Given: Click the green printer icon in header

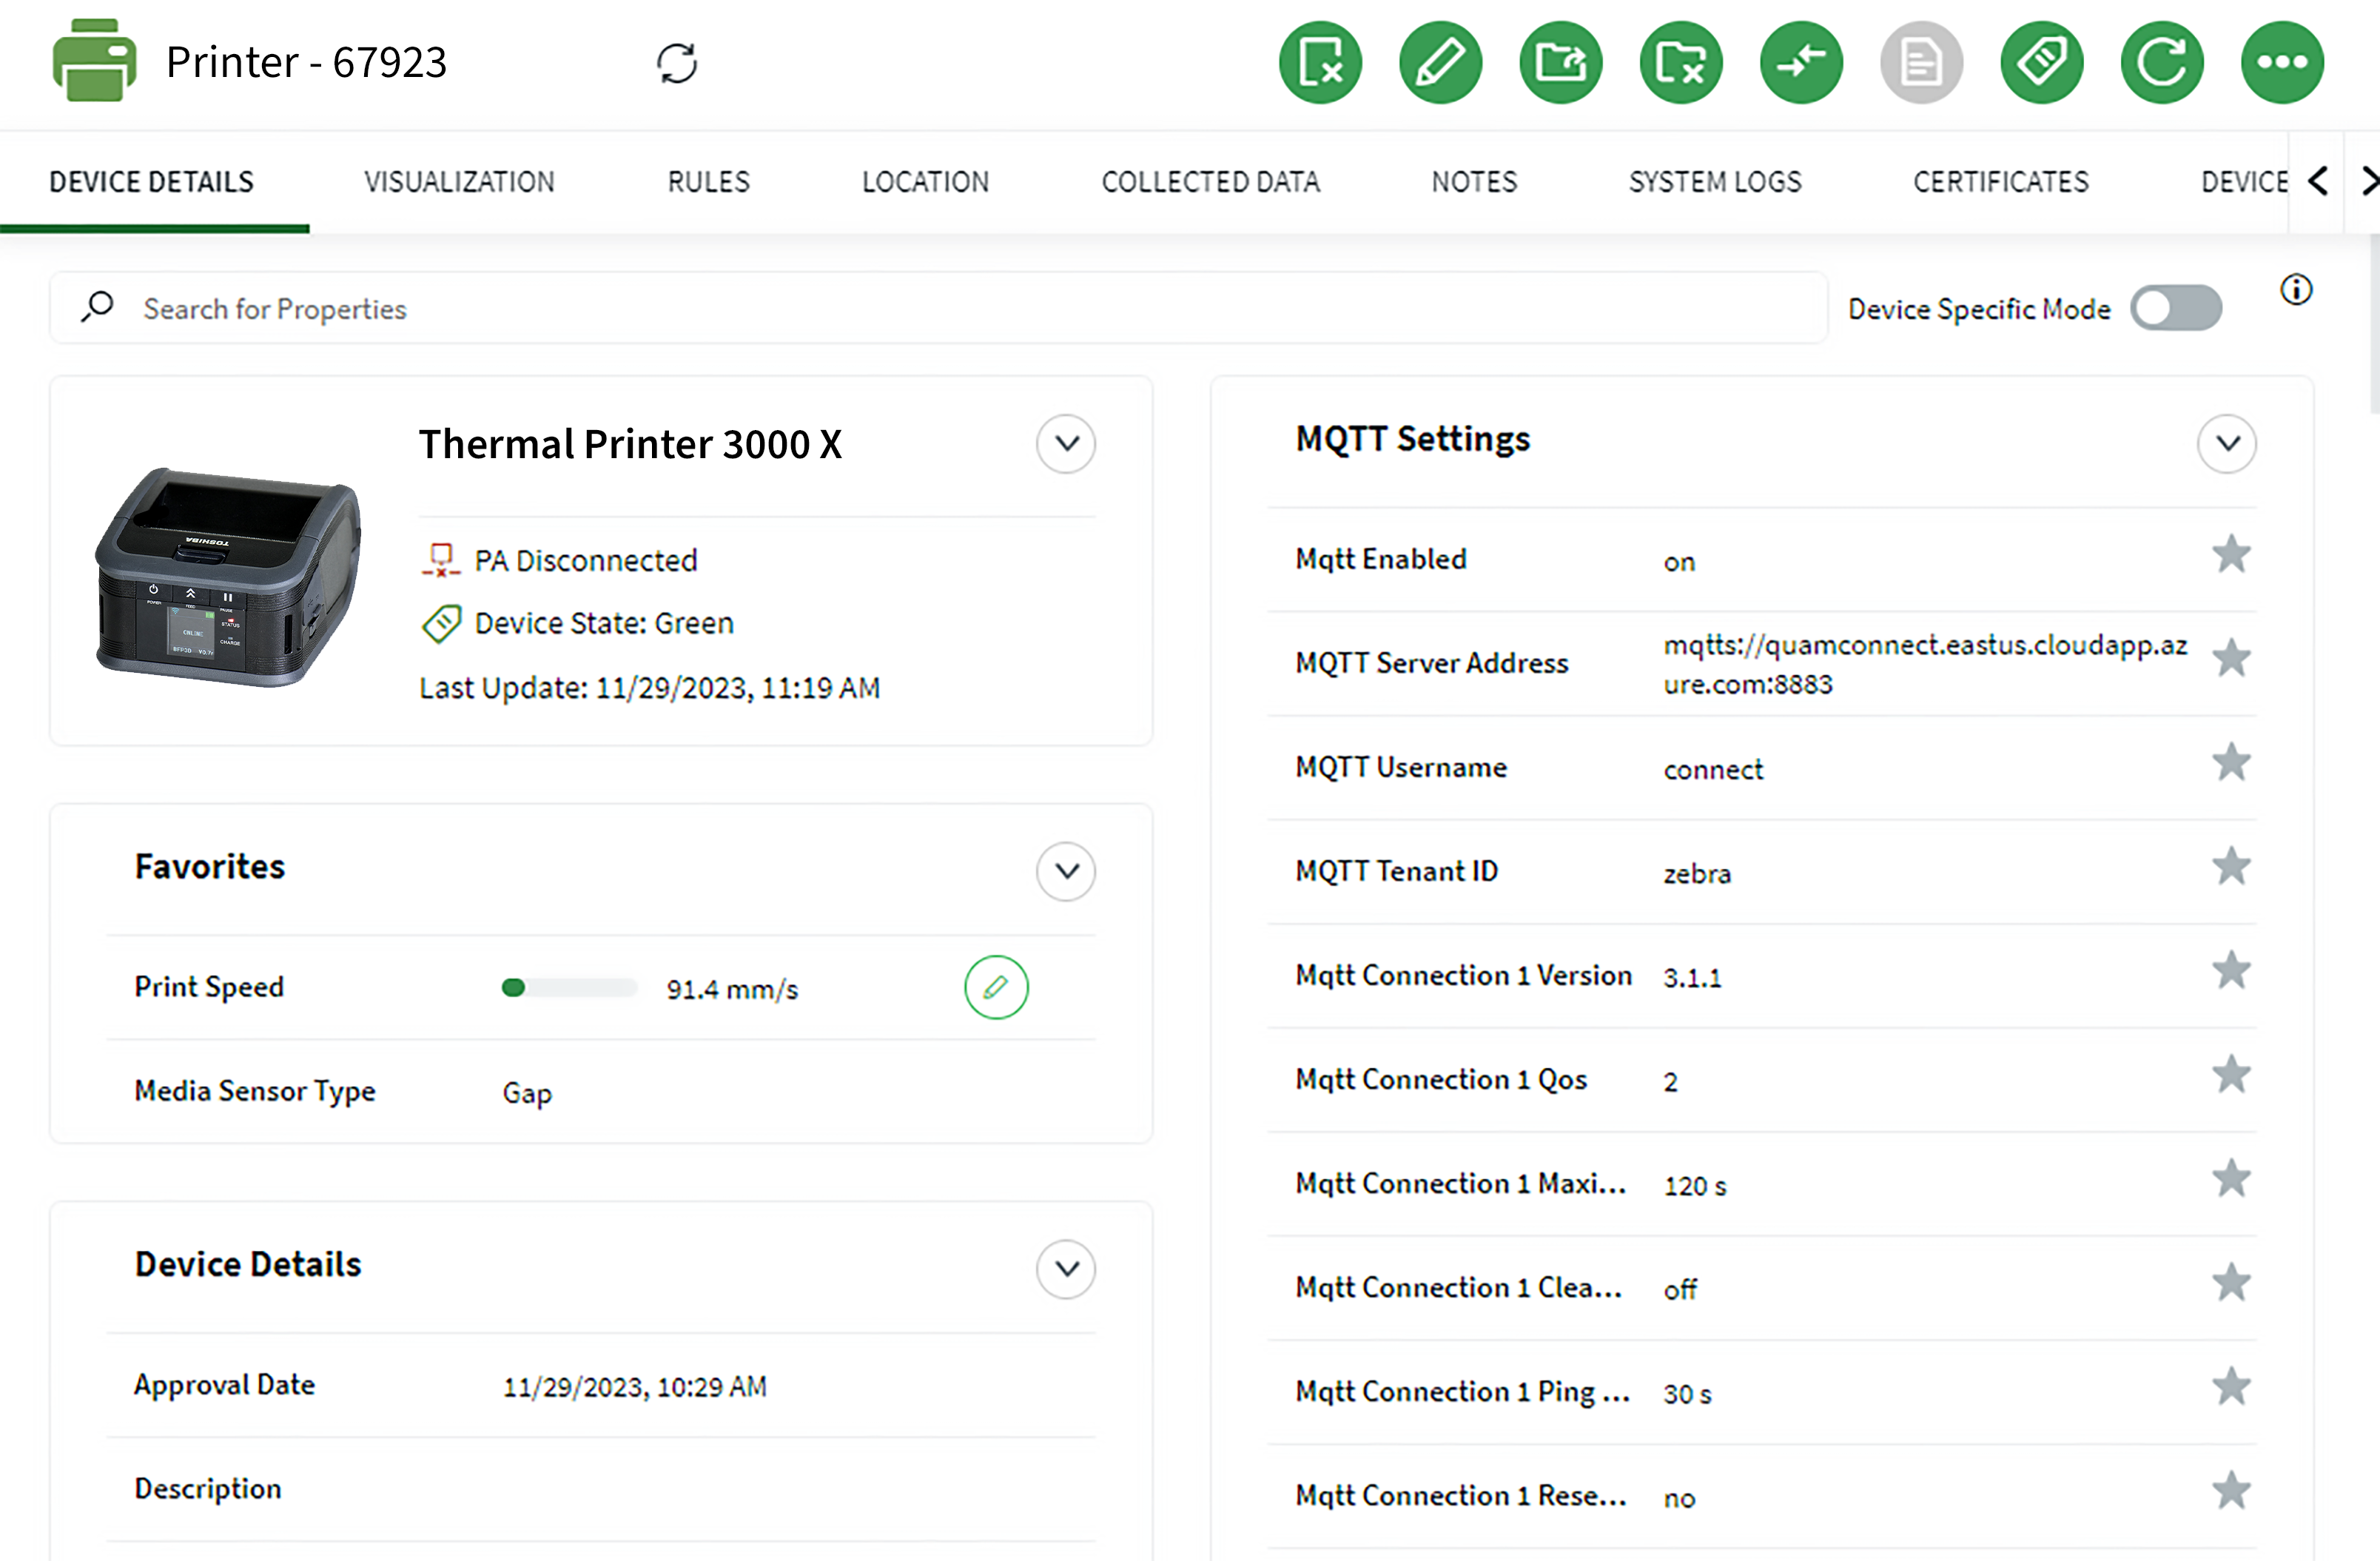Looking at the screenshot, I should tap(94, 60).
